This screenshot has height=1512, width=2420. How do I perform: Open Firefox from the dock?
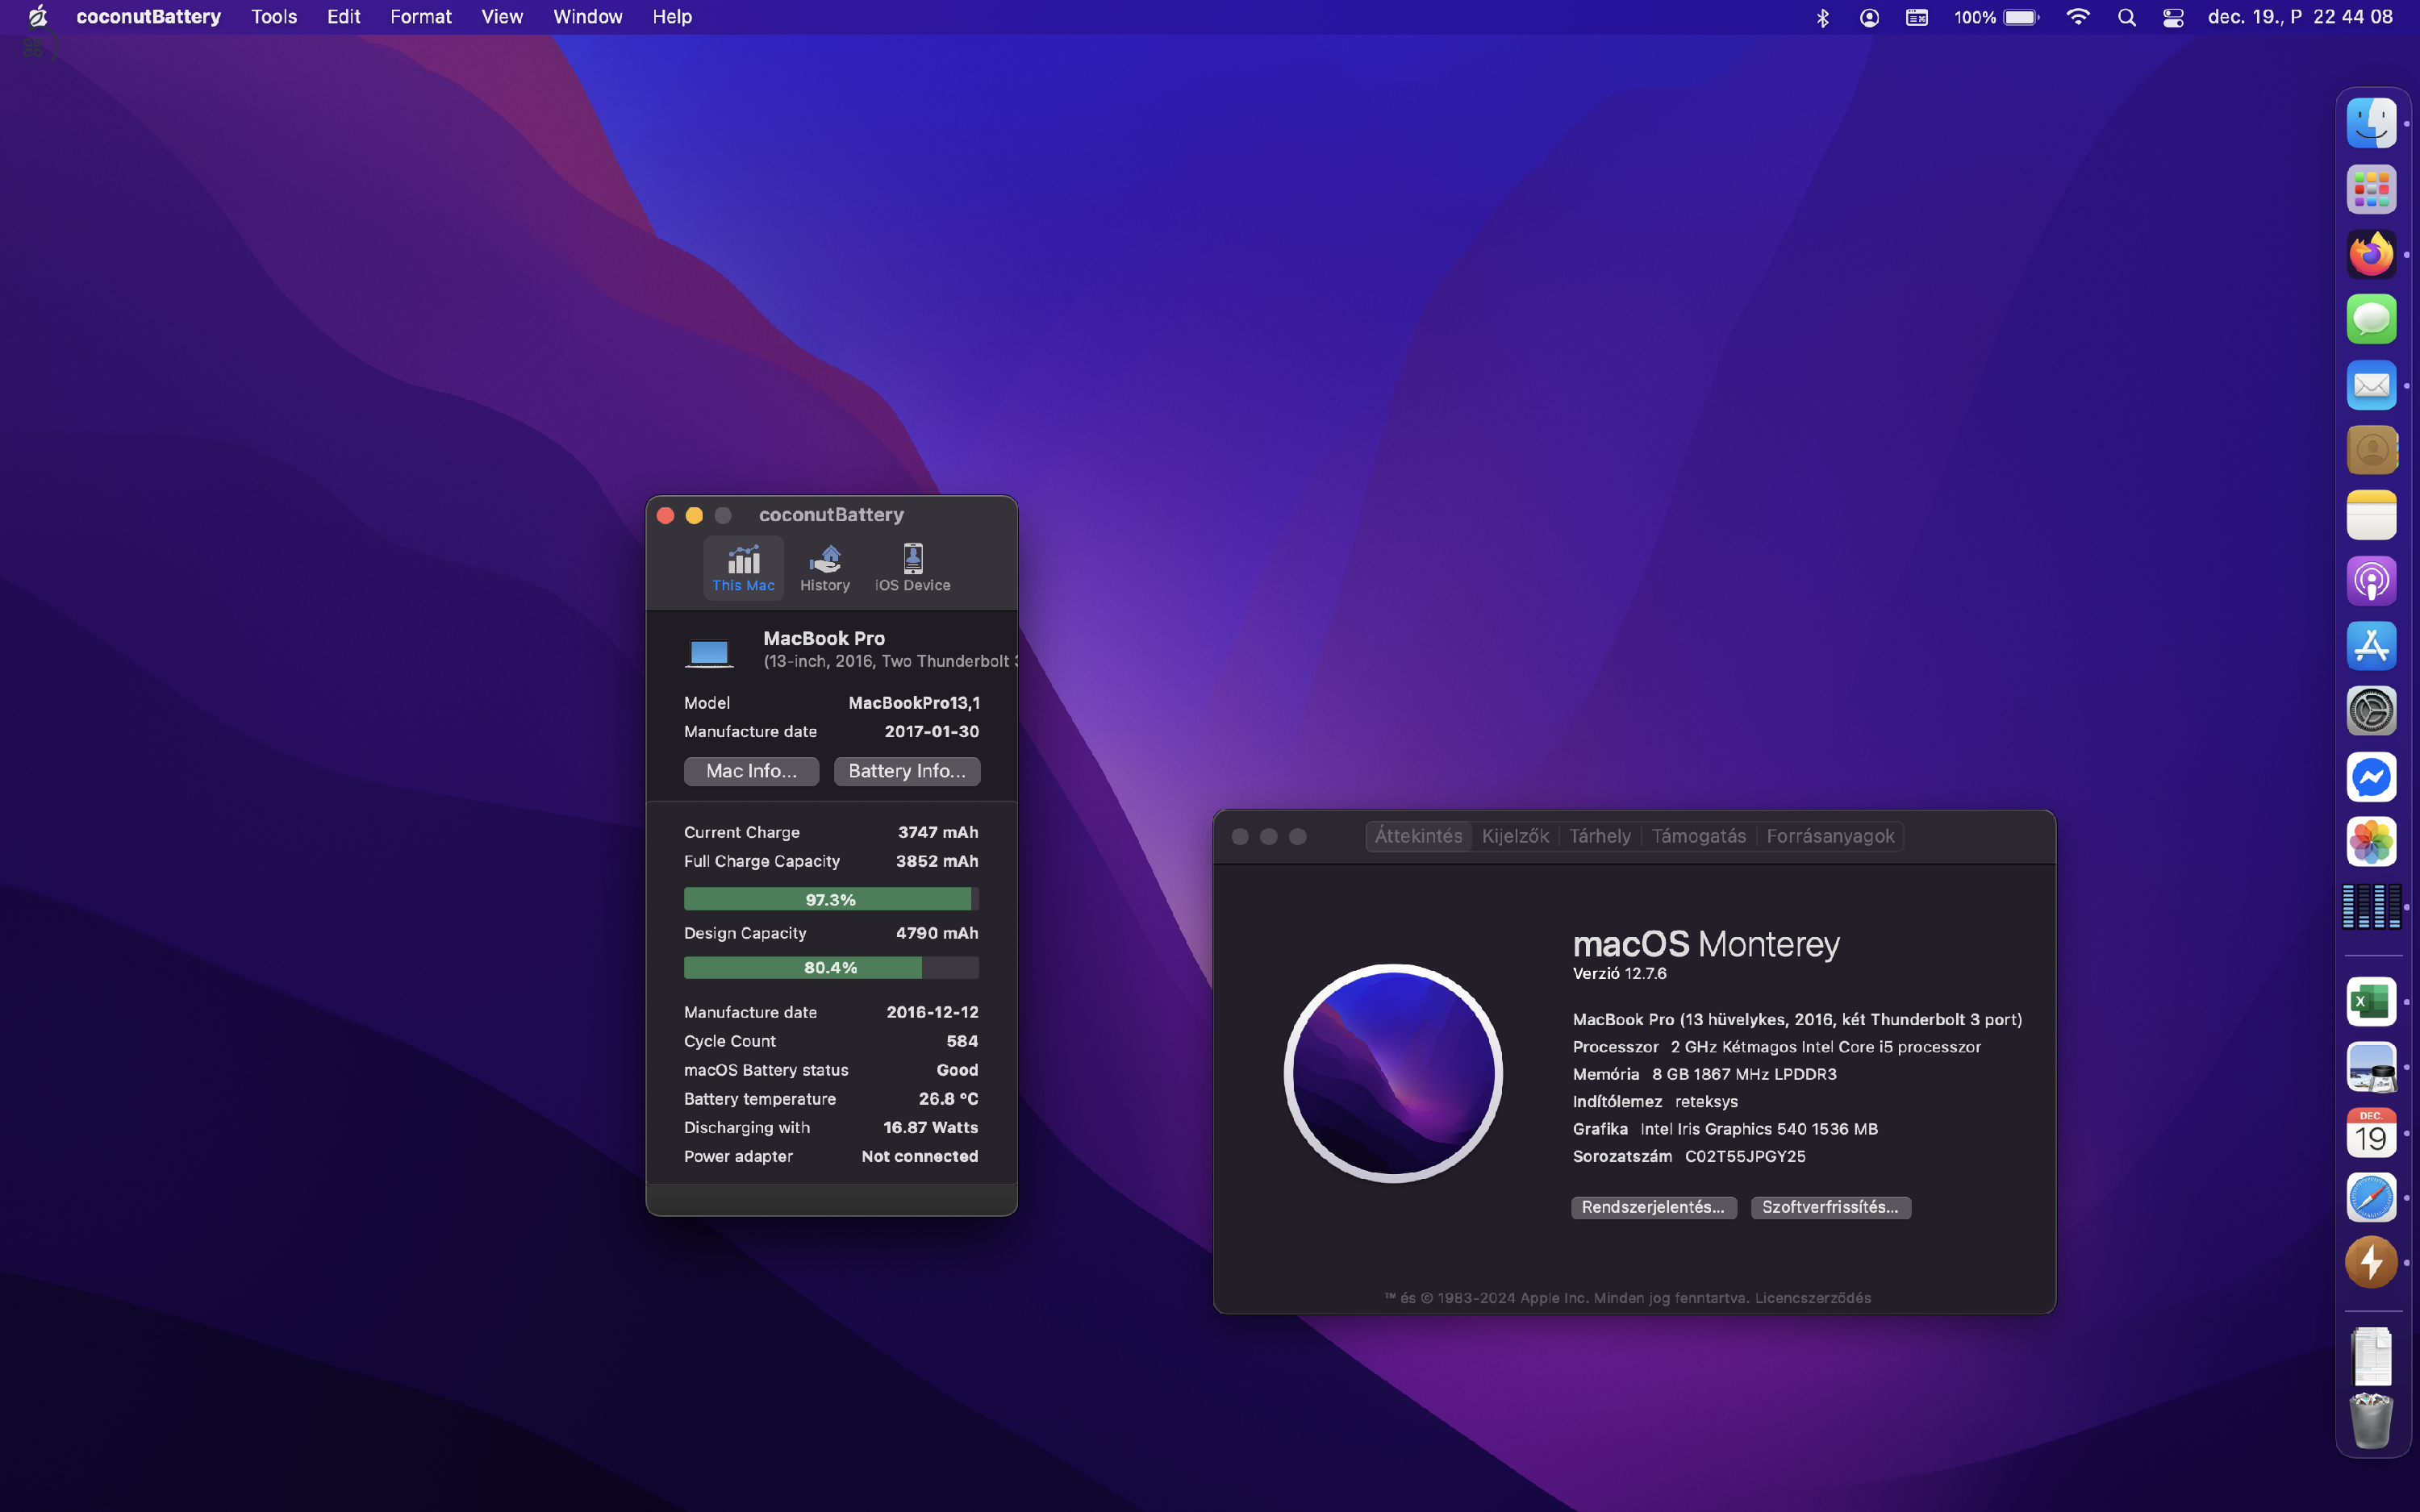(x=2370, y=254)
